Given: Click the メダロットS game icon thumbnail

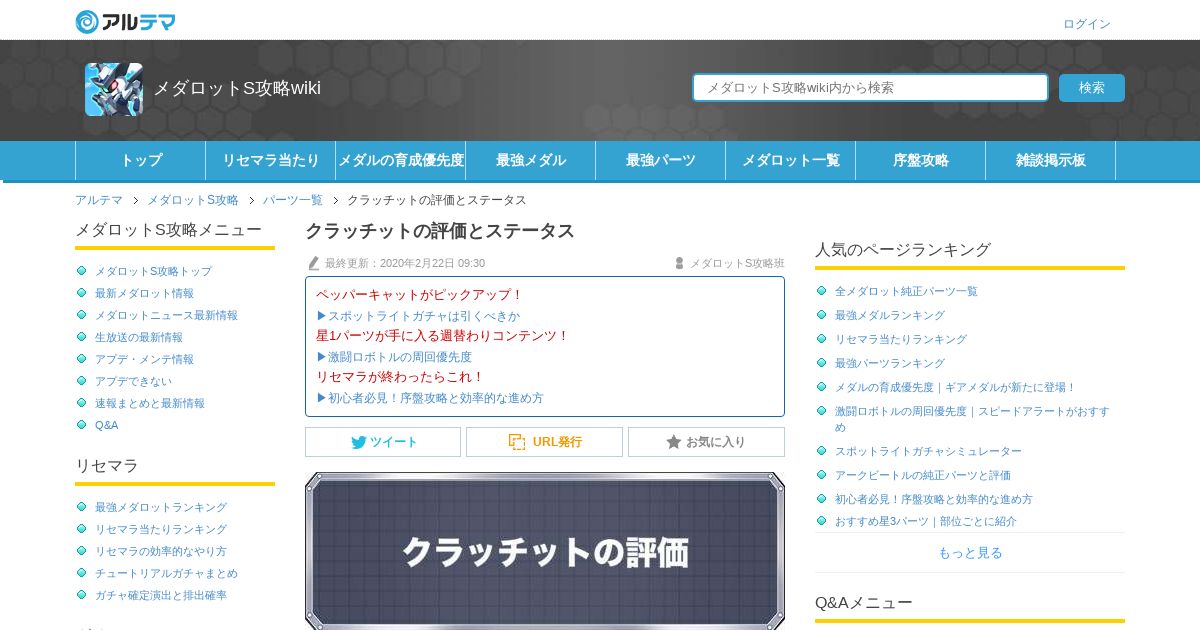Looking at the screenshot, I should coord(114,89).
